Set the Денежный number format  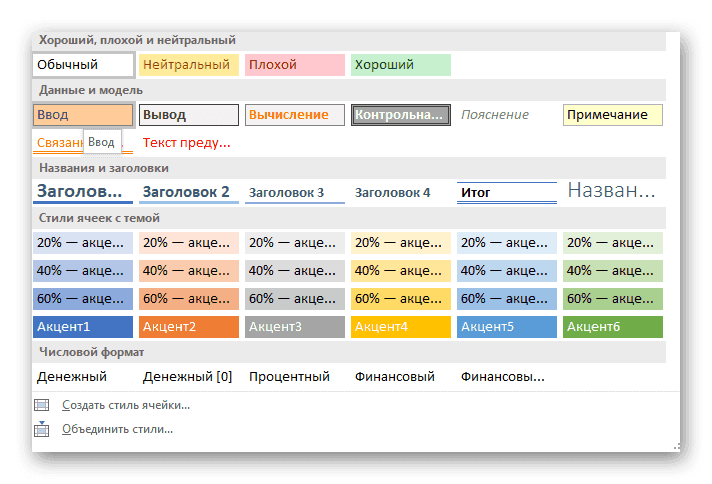pos(83,377)
